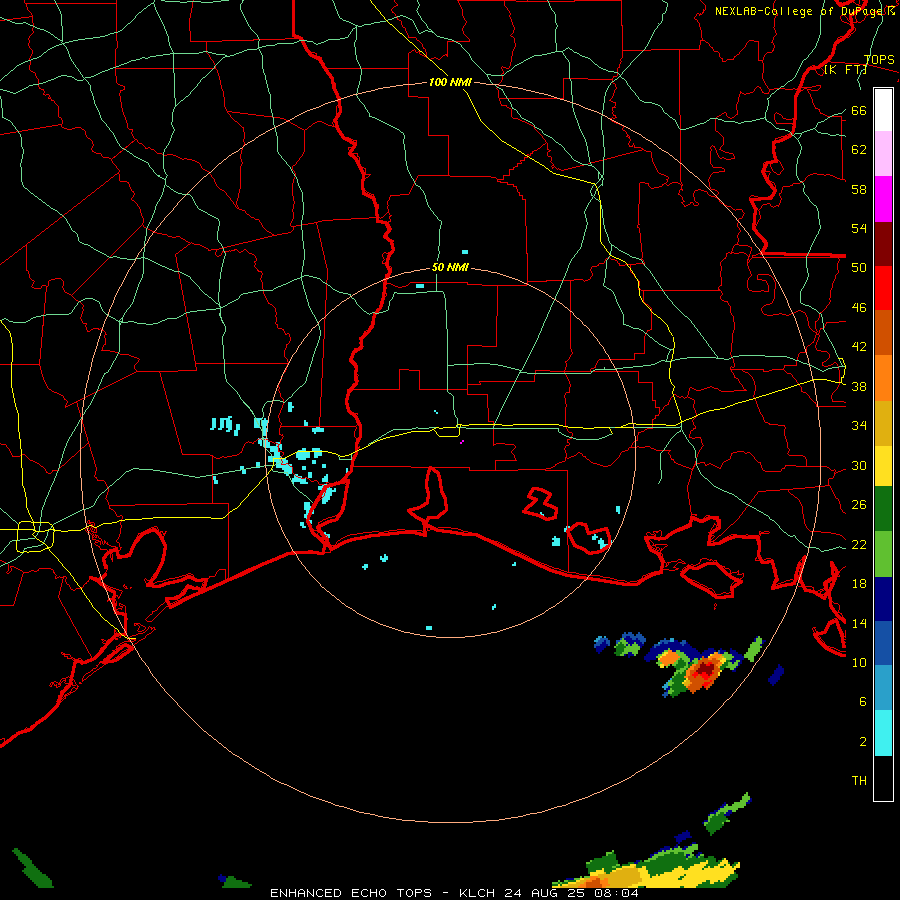
Task: Click the 'KLCH' station identifier
Action: click(x=477, y=893)
